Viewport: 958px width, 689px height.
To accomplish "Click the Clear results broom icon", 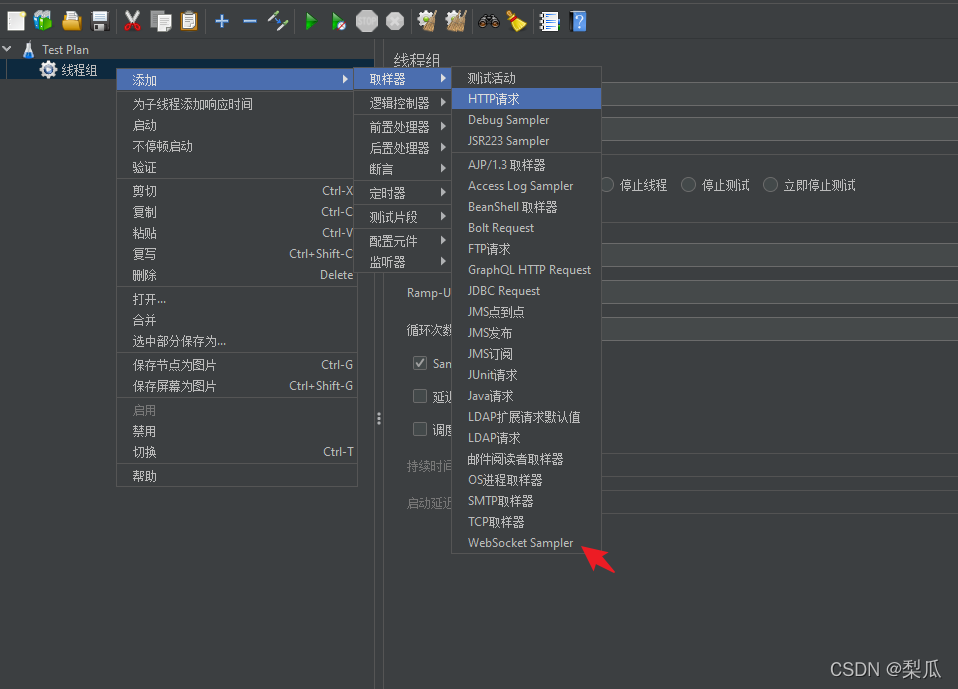I will [427, 21].
